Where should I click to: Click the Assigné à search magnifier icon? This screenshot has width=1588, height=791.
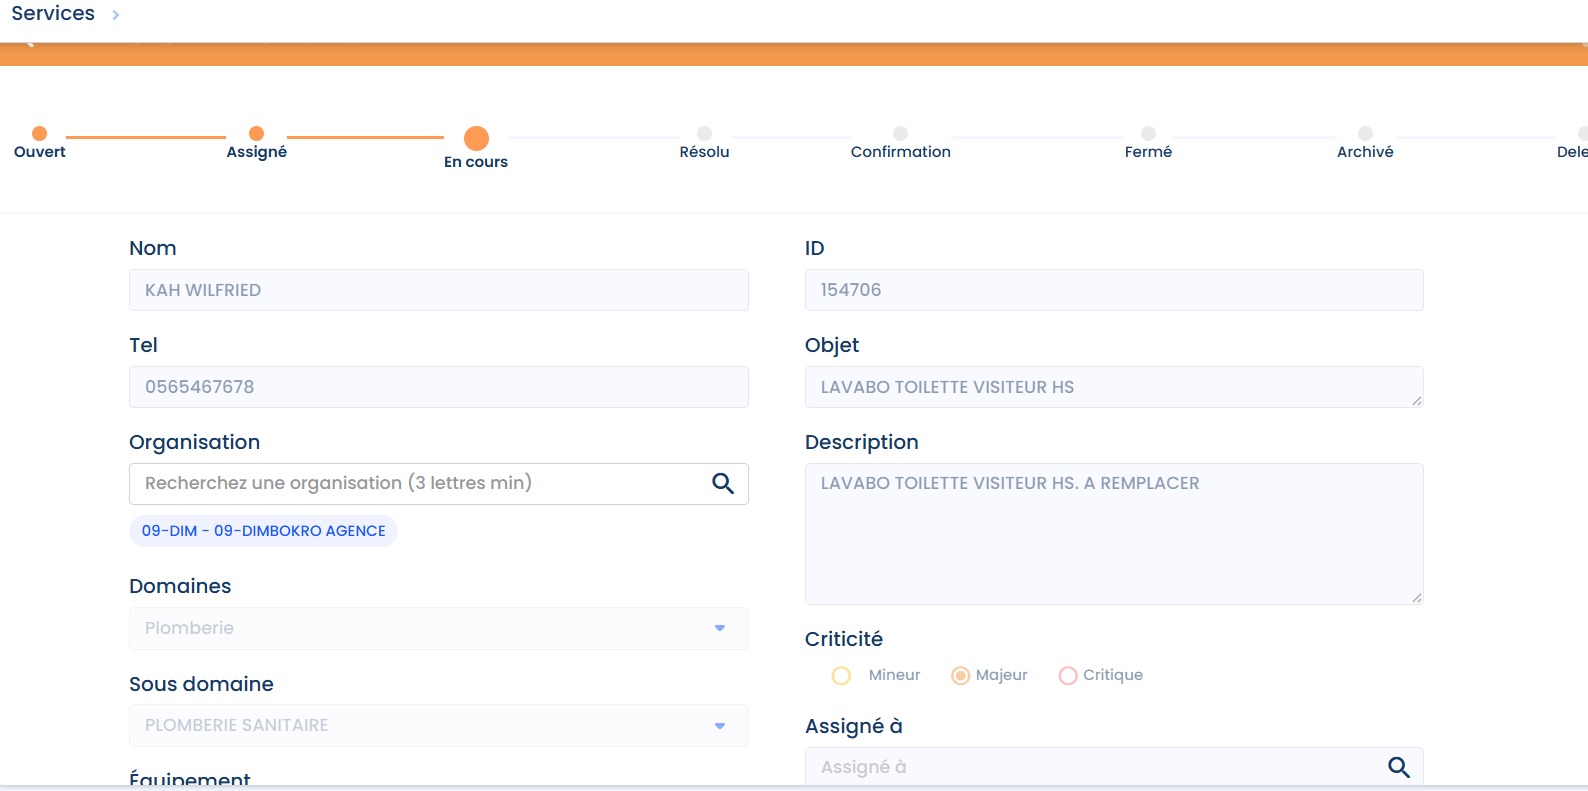coord(1398,767)
